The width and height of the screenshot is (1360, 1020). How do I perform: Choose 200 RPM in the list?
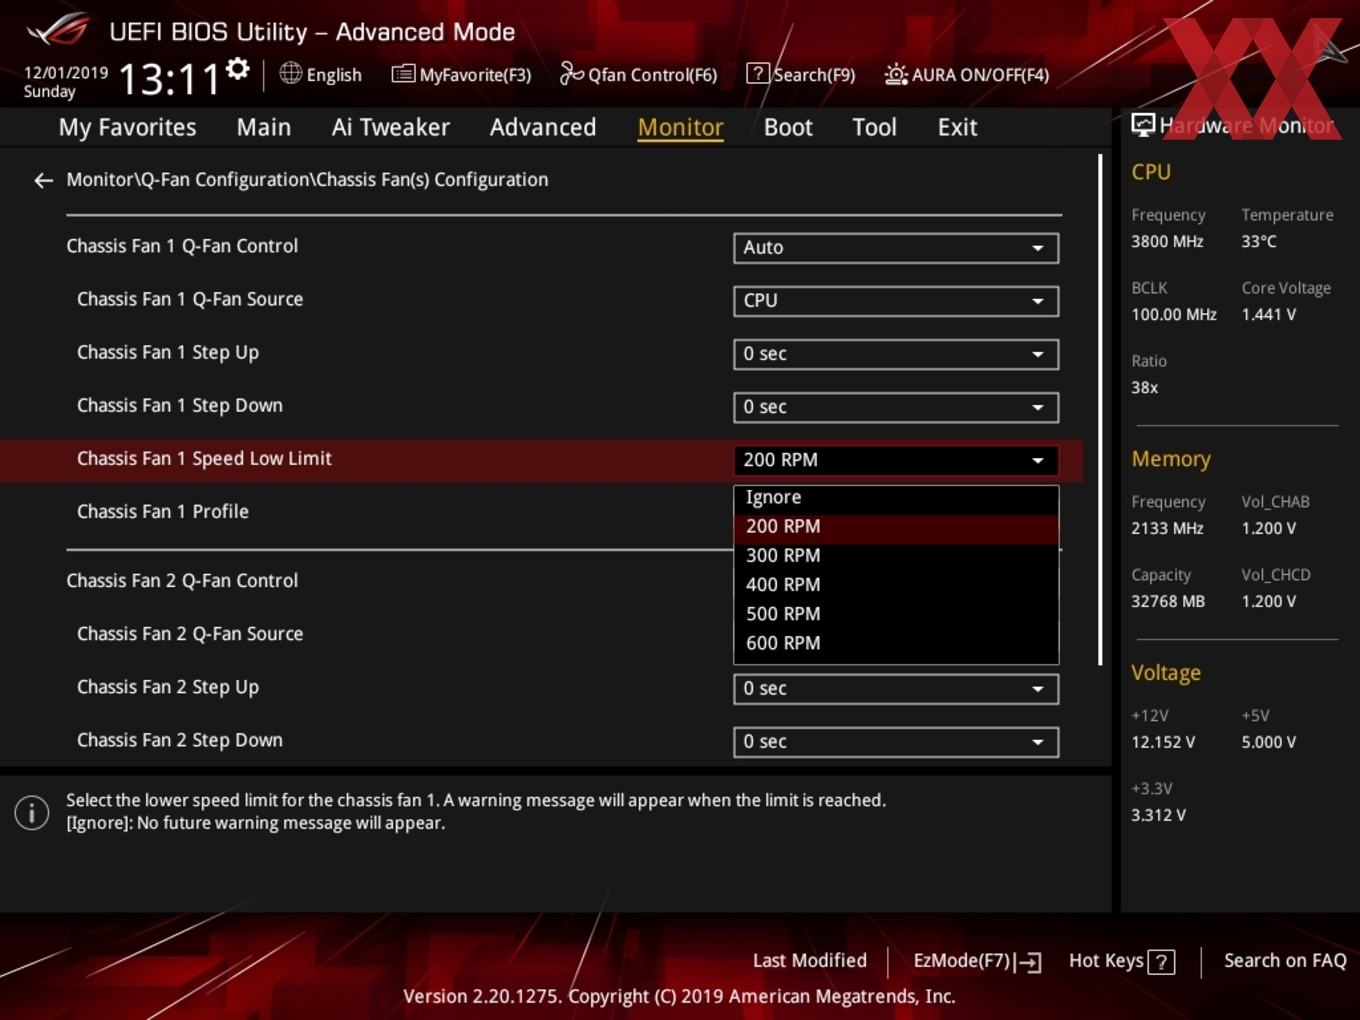(896, 527)
